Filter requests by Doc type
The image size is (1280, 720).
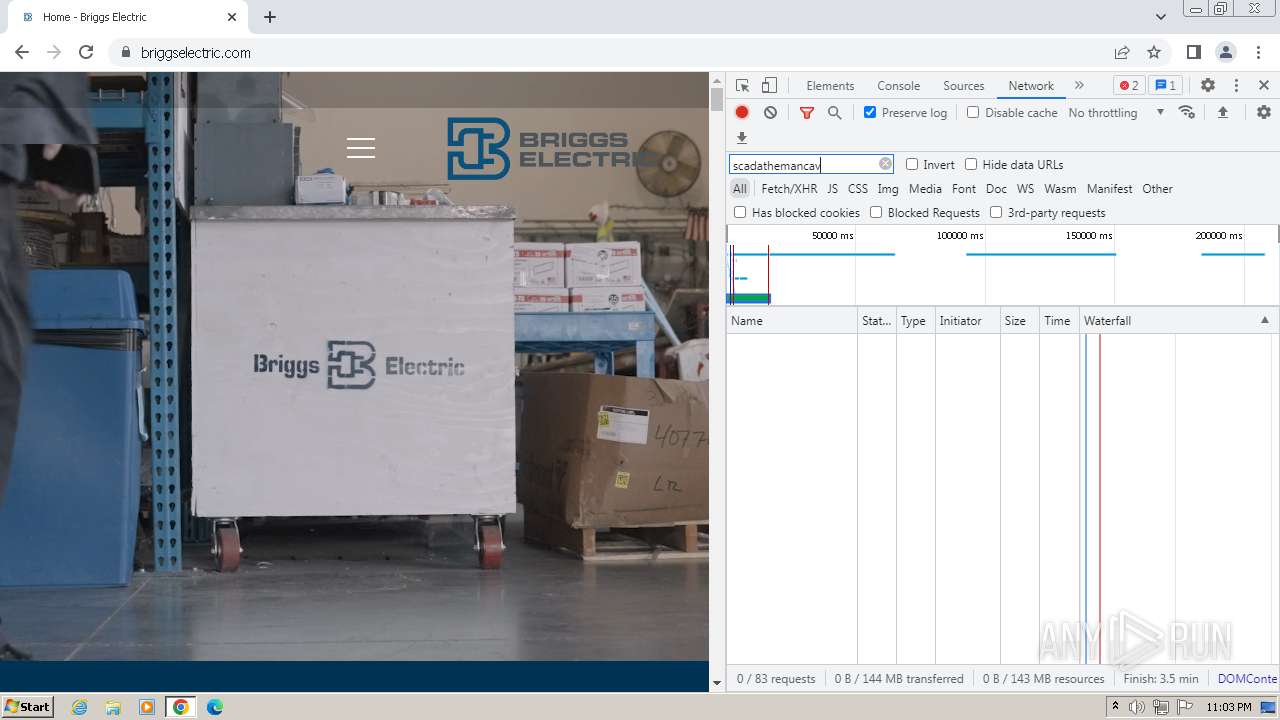(996, 189)
